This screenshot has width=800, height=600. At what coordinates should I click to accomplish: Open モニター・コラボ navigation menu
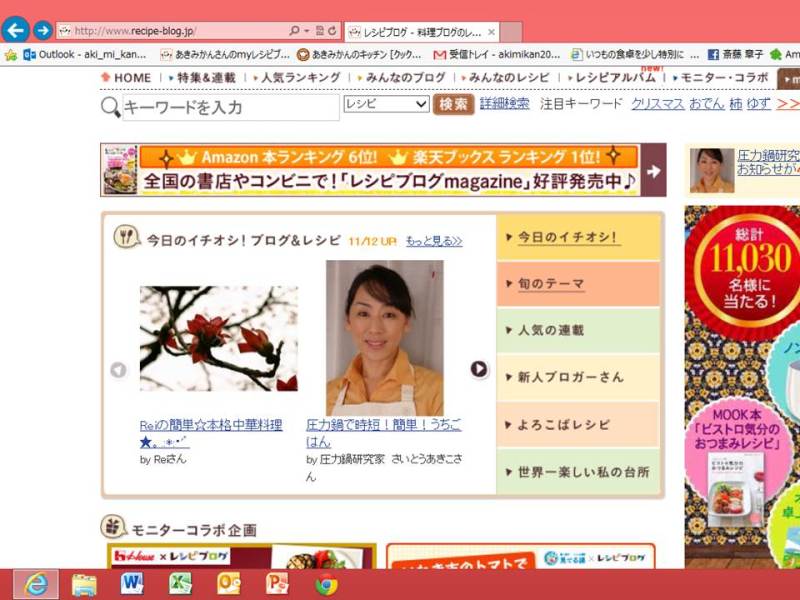(720, 78)
